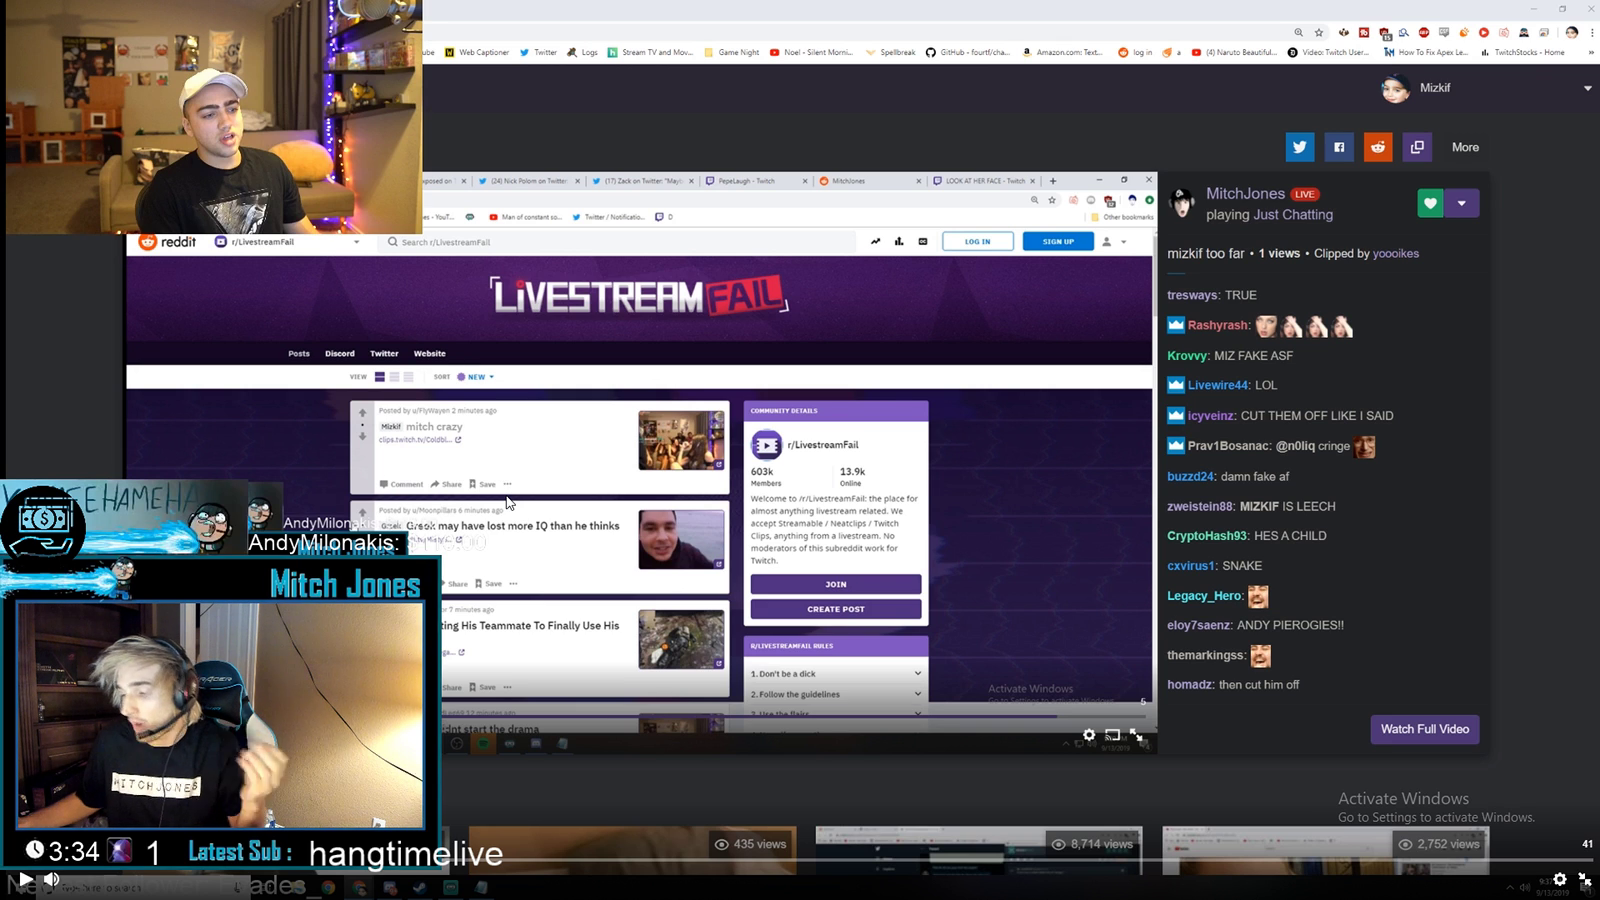Upvote the 'mitch crazy' post
The image size is (1600, 900).
363,413
